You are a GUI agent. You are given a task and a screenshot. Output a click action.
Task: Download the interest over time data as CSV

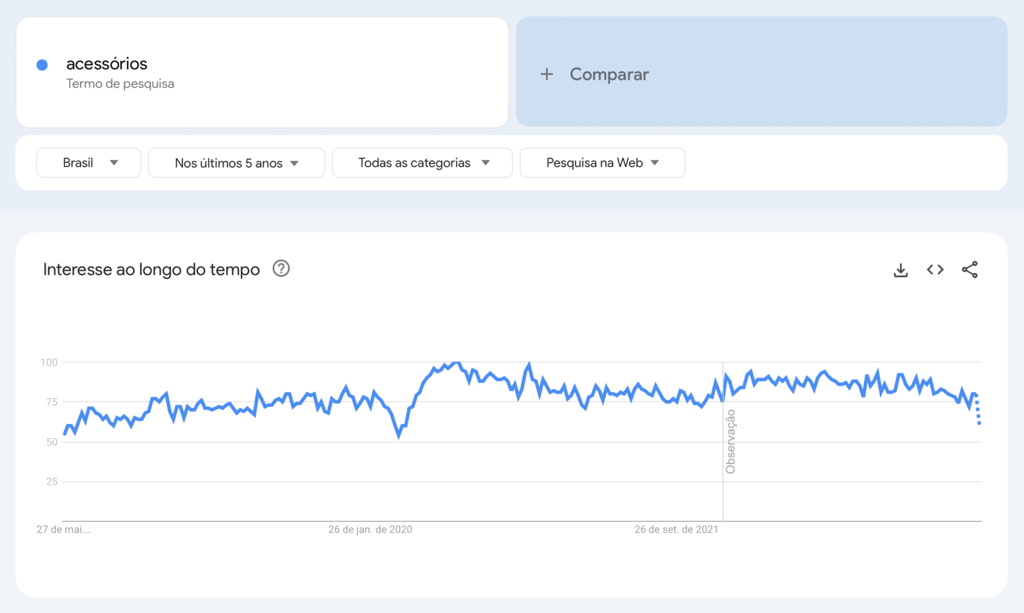[901, 269]
